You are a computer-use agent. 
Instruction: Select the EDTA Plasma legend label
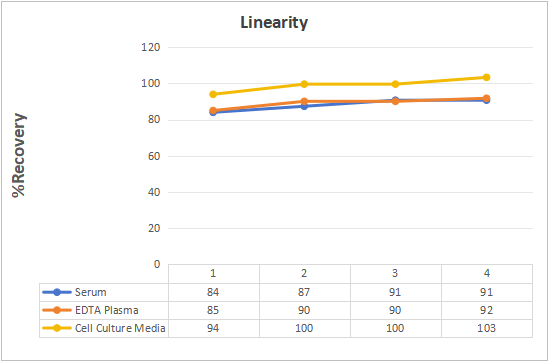coord(107,310)
